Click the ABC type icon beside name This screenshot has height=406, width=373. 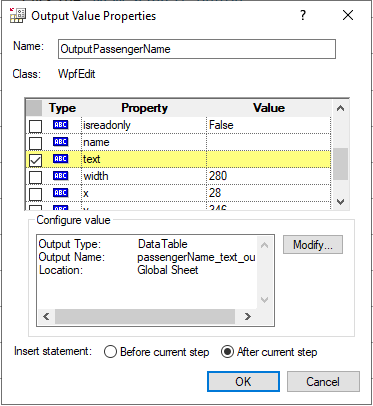60,142
